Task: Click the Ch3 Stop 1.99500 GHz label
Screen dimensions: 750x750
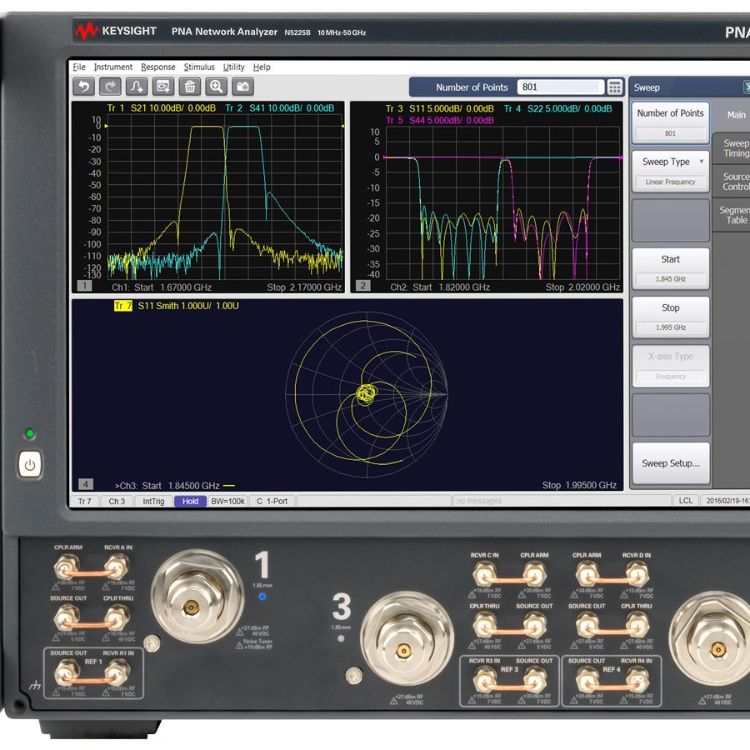Action: click(x=579, y=485)
